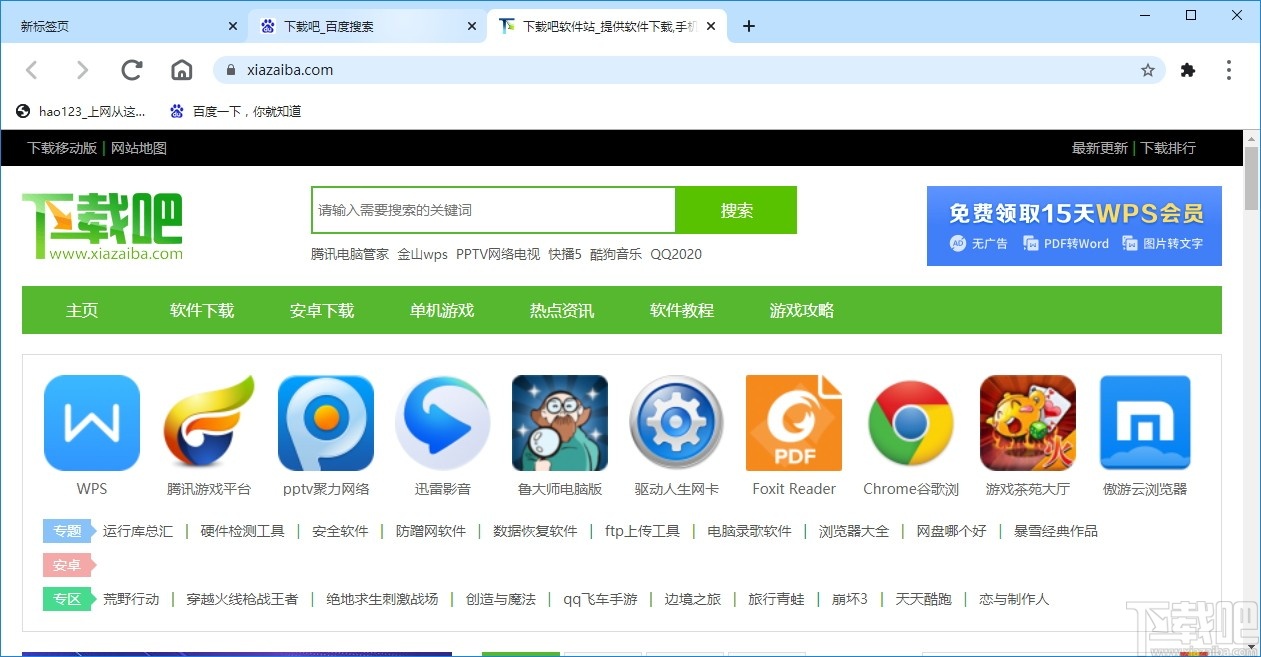Select the 腾讯游戏平台 icon

point(208,422)
